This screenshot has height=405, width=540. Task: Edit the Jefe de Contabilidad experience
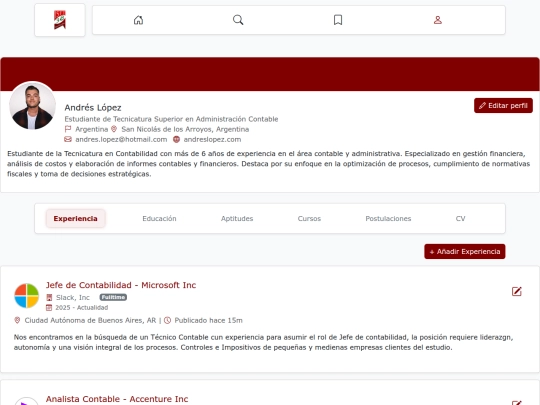(x=517, y=292)
